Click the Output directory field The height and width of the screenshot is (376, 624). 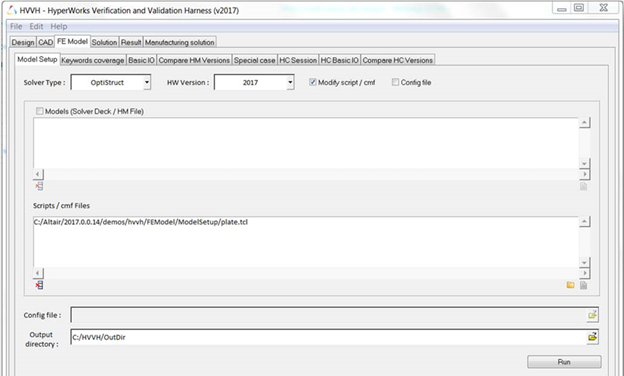tap(329, 337)
